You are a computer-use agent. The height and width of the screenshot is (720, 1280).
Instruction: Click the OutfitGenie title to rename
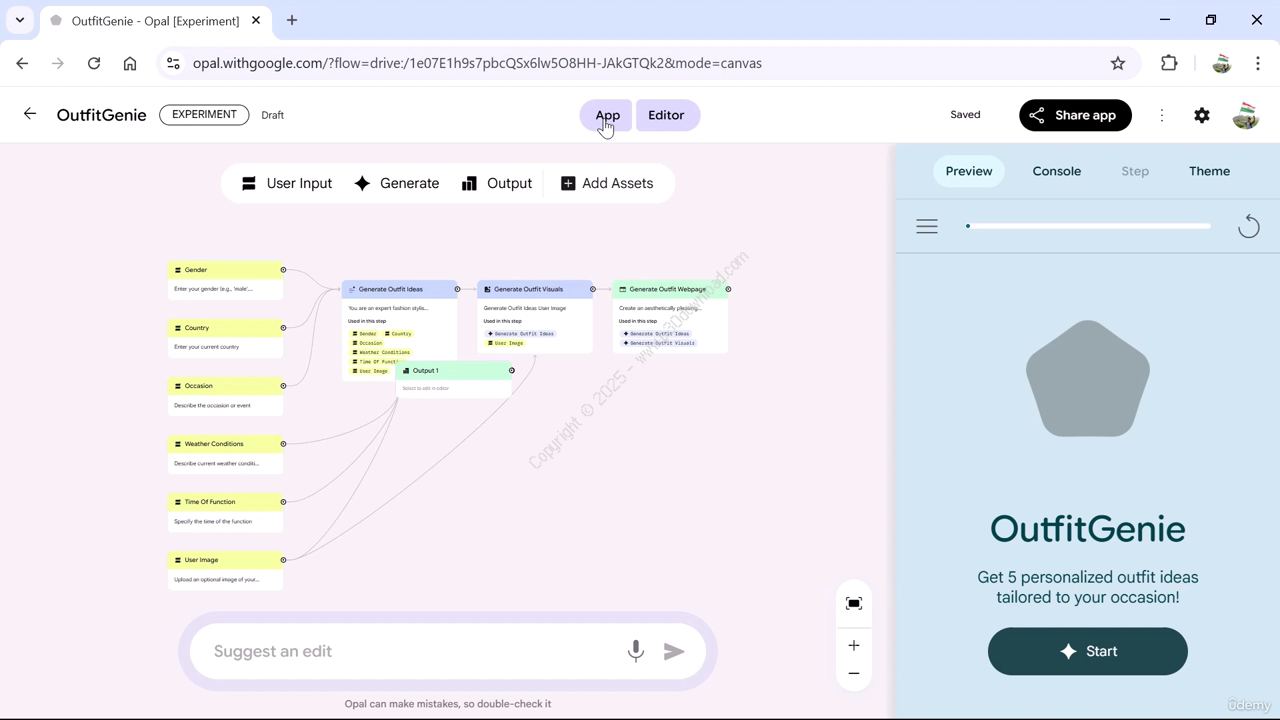click(x=102, y=115)
